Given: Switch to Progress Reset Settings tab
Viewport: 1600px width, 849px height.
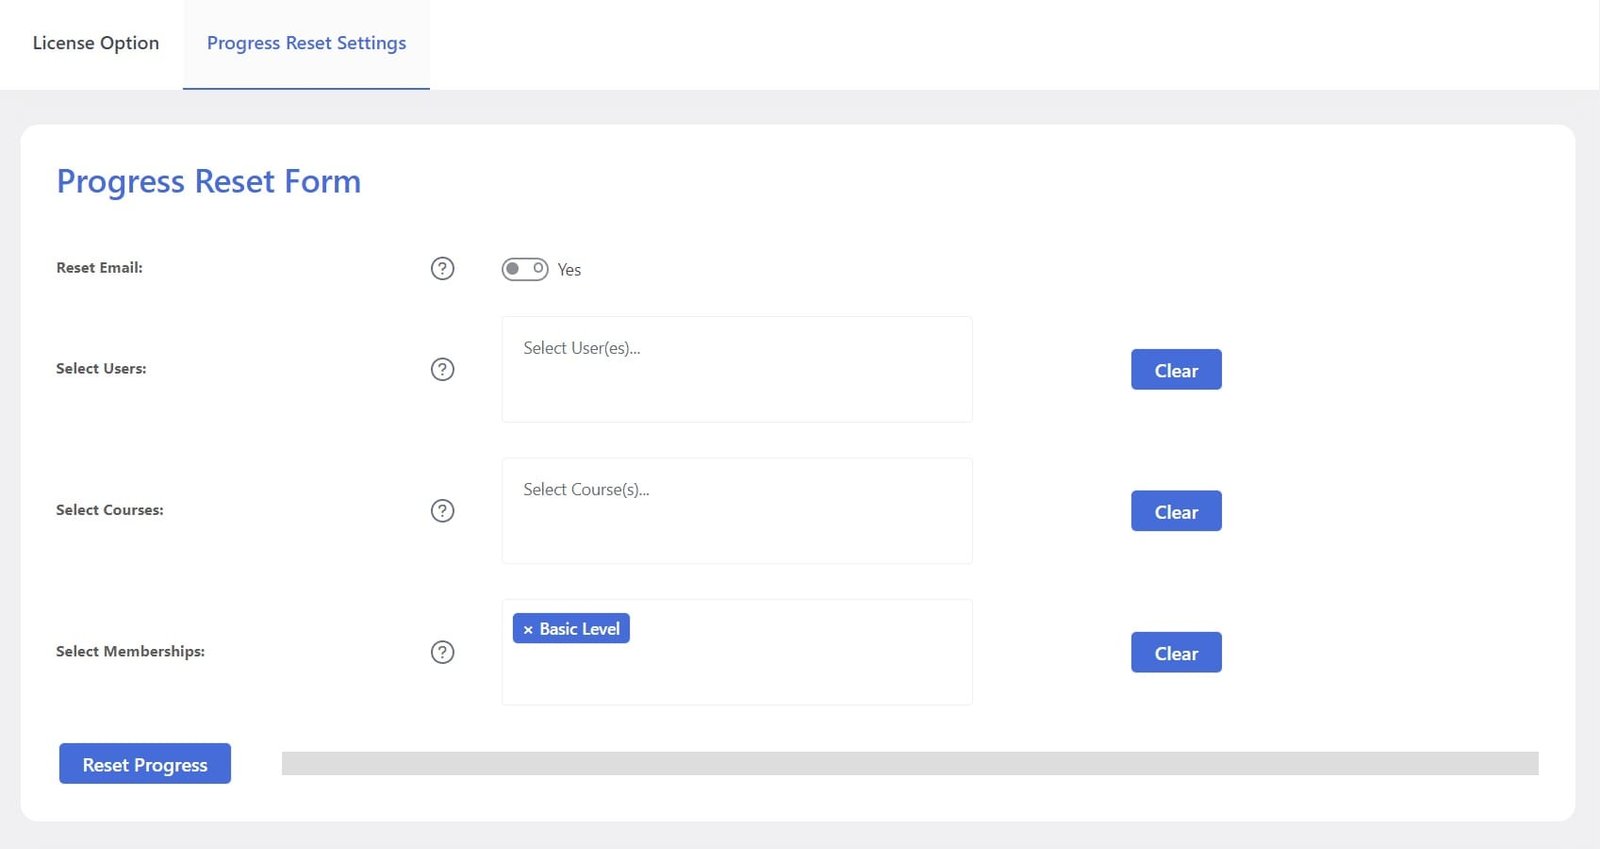Looking at the screenshot, I should point(306,43).
